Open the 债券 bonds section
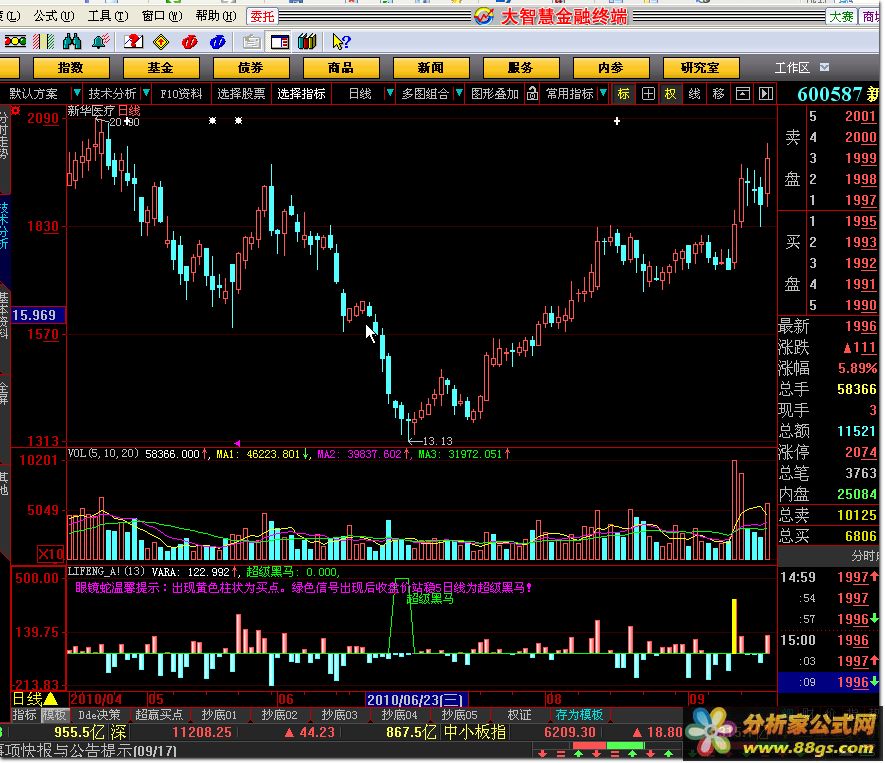 [x=251, y=68]
